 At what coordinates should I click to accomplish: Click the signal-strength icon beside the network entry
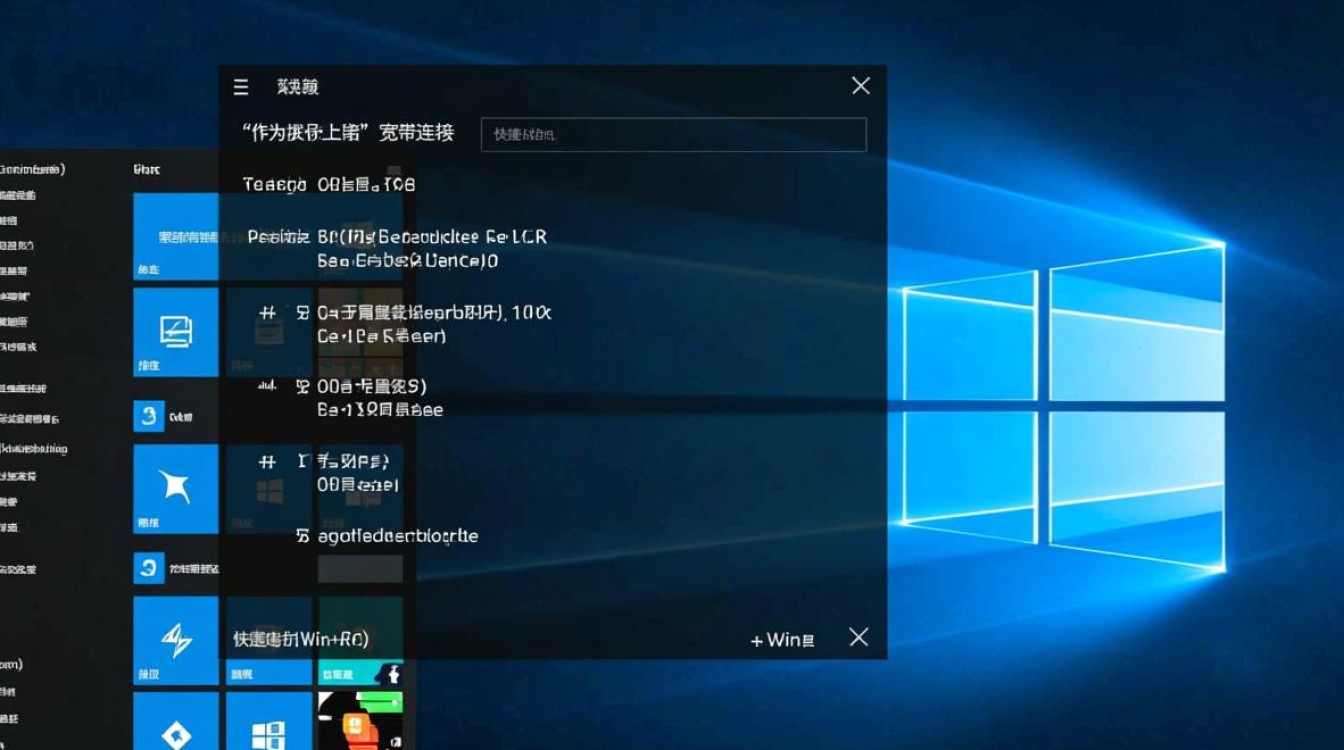(x=268, y=385)
